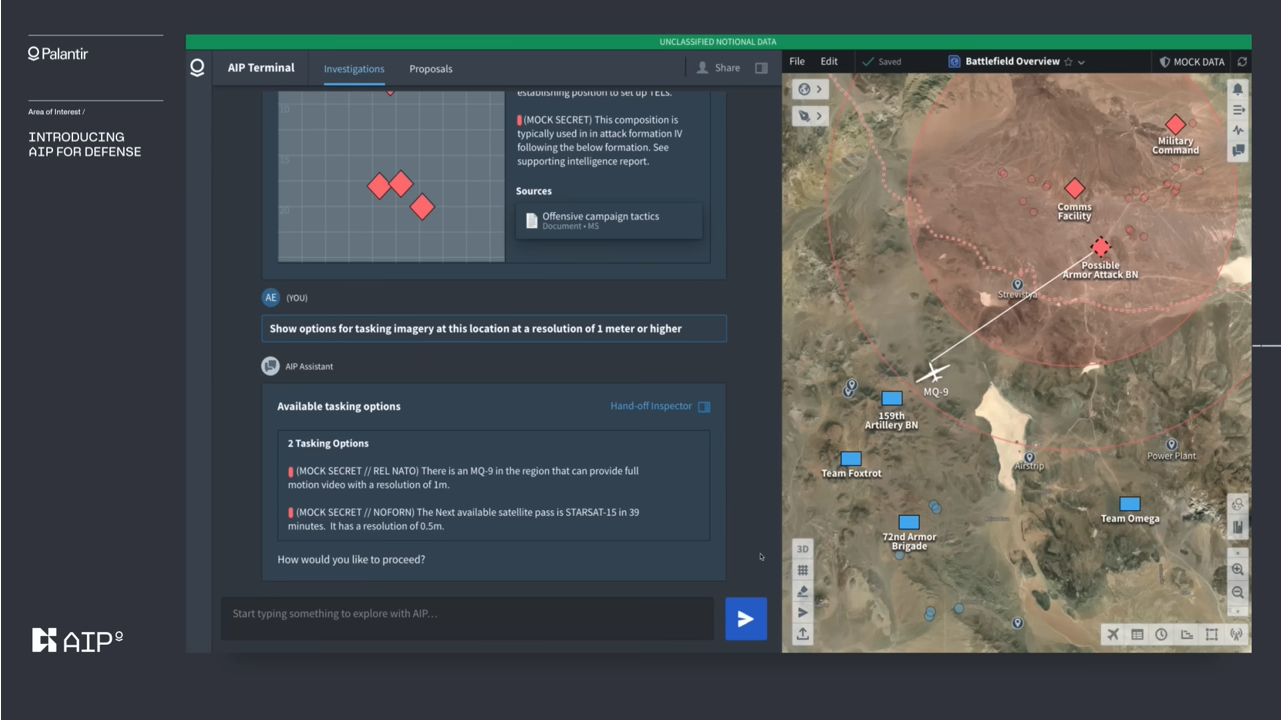Click the zoom in magnifier on the map

coord(1238,570)
